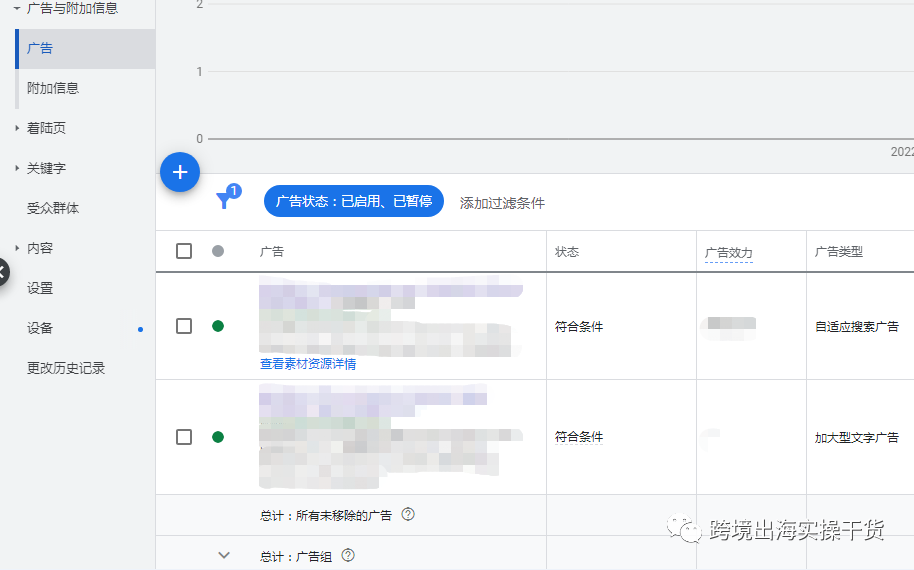Click the grey status dot column header

tap(218, 251)
